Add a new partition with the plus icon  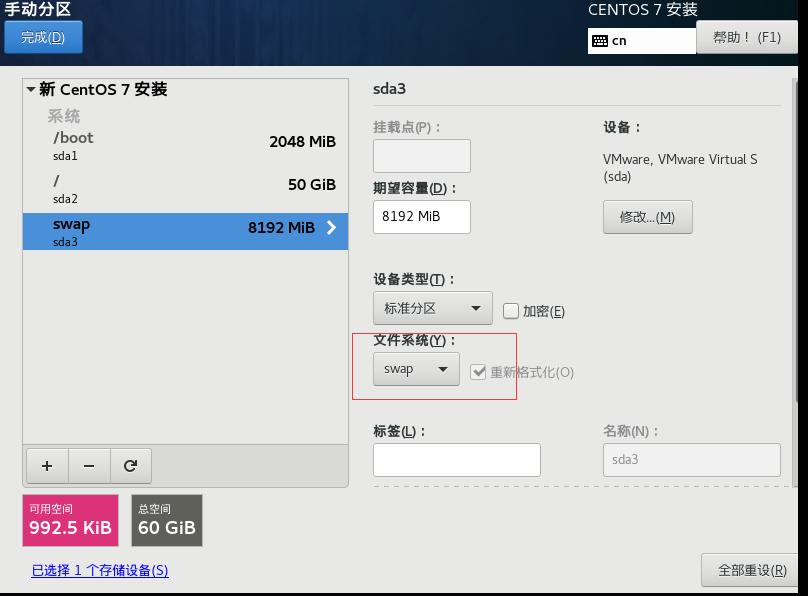click(x=46, y=465)
